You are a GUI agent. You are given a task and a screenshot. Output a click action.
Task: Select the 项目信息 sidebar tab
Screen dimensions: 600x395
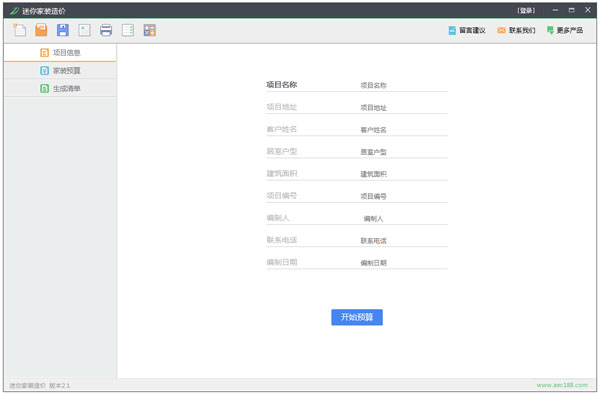(x=60, y=52)
